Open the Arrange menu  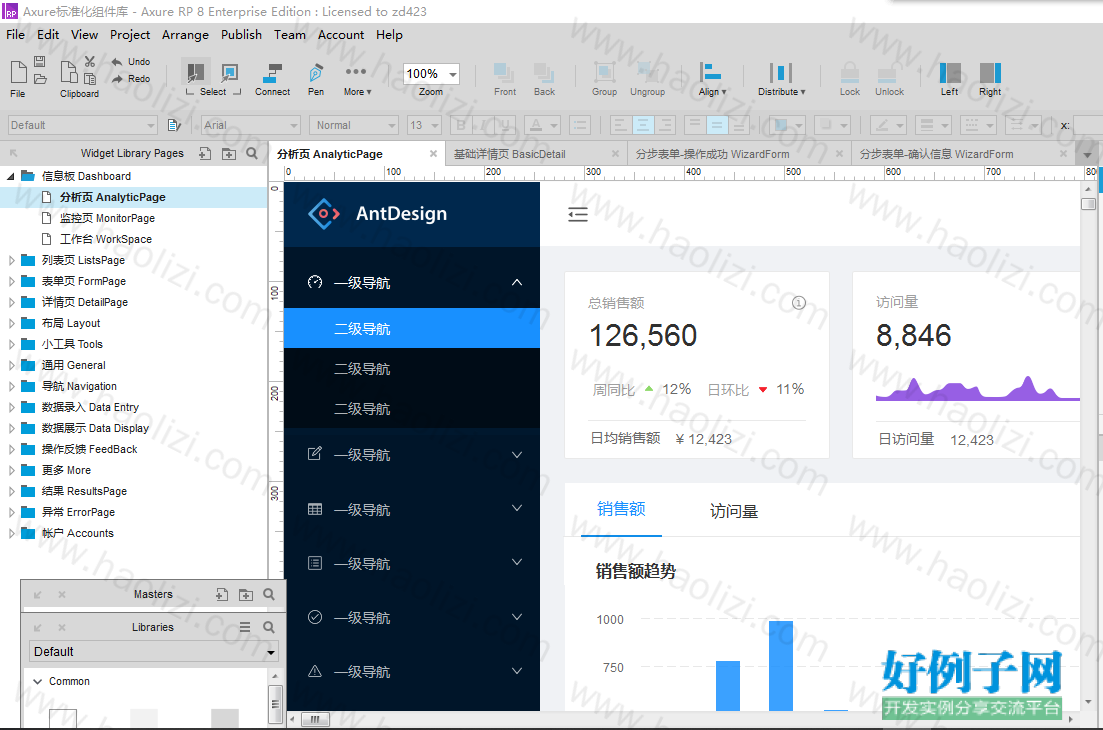[185, 34]
